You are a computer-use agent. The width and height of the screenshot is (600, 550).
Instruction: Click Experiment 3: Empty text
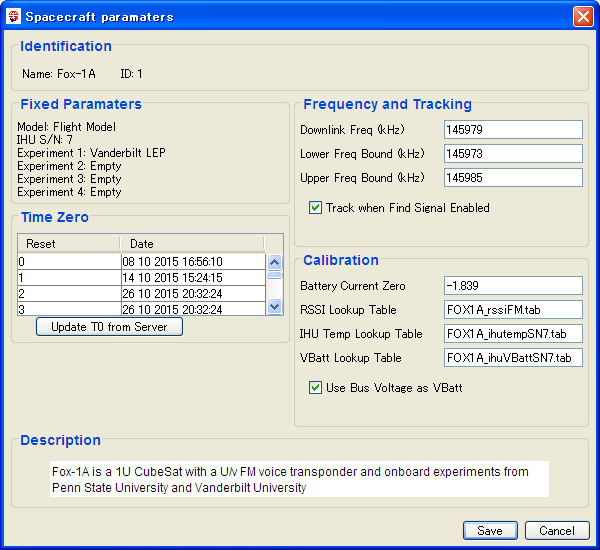pos(69,179)
